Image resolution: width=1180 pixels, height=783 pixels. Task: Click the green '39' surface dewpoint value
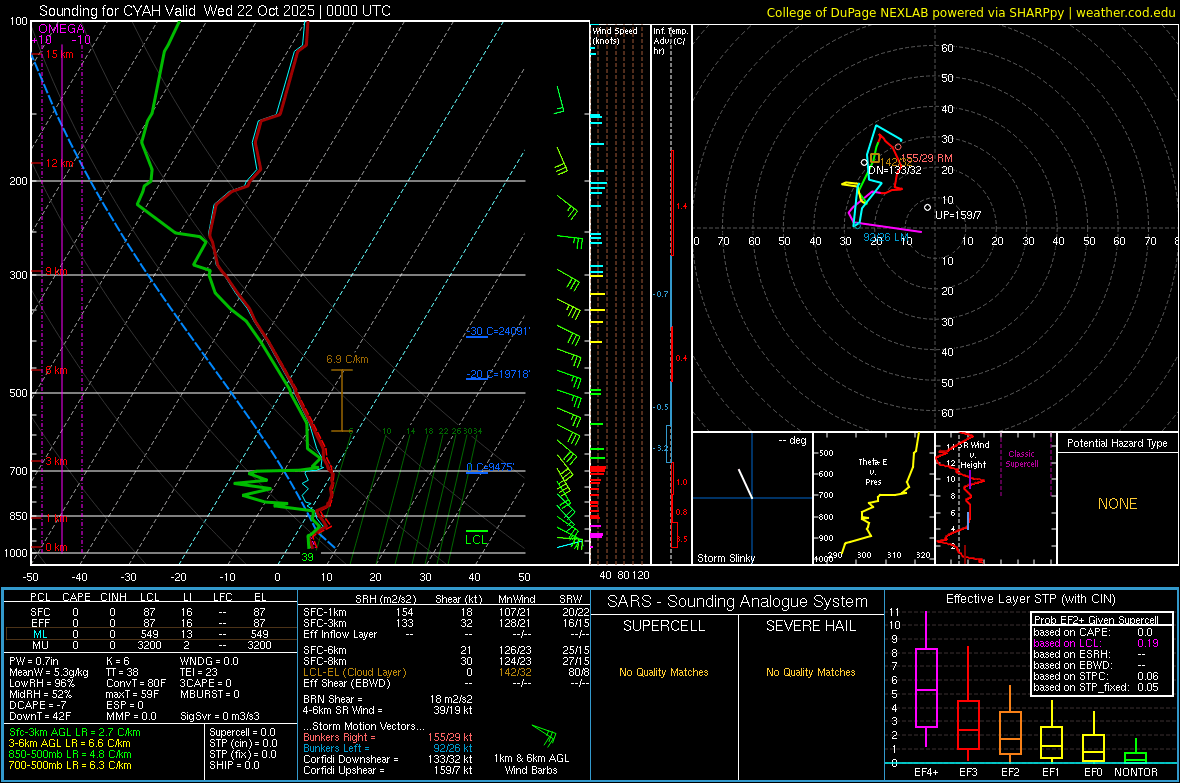[307, 557]
